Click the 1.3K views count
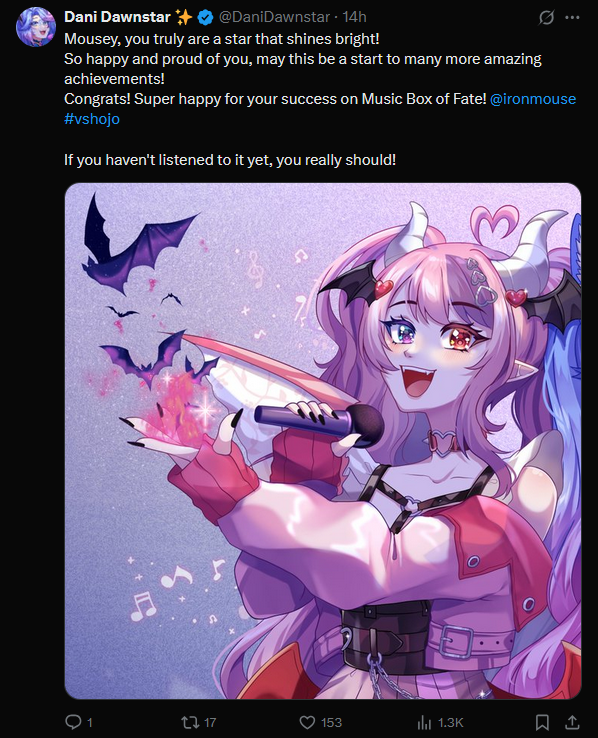 click(x=451, y=722)
